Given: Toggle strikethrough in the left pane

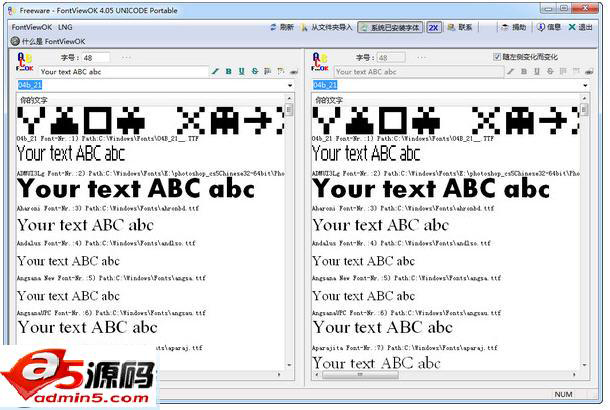Looking at the screenshot, I should (x=255, y=71).
